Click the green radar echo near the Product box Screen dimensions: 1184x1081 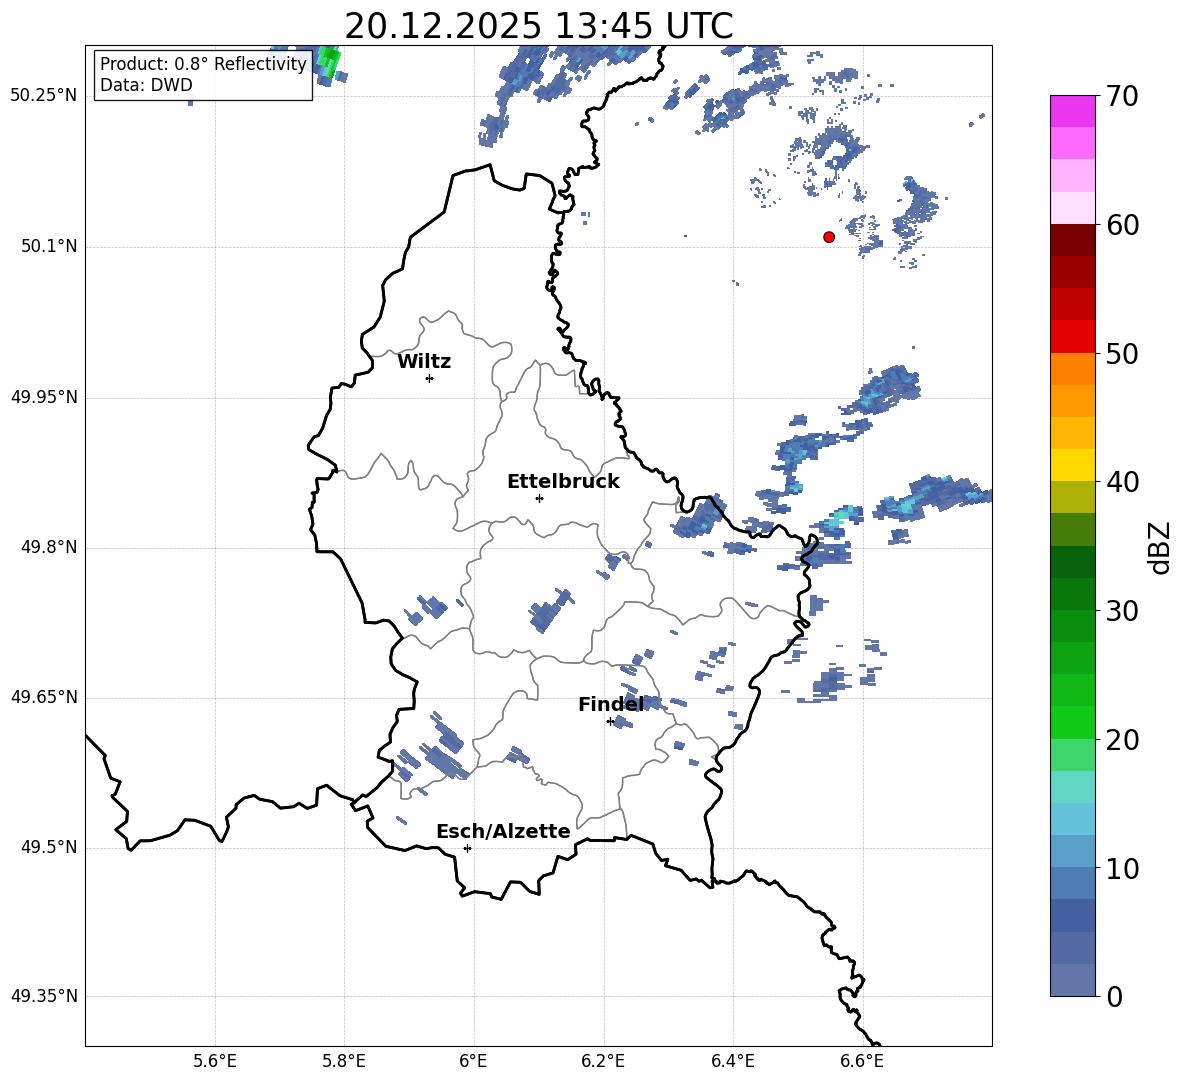point(328,63)
